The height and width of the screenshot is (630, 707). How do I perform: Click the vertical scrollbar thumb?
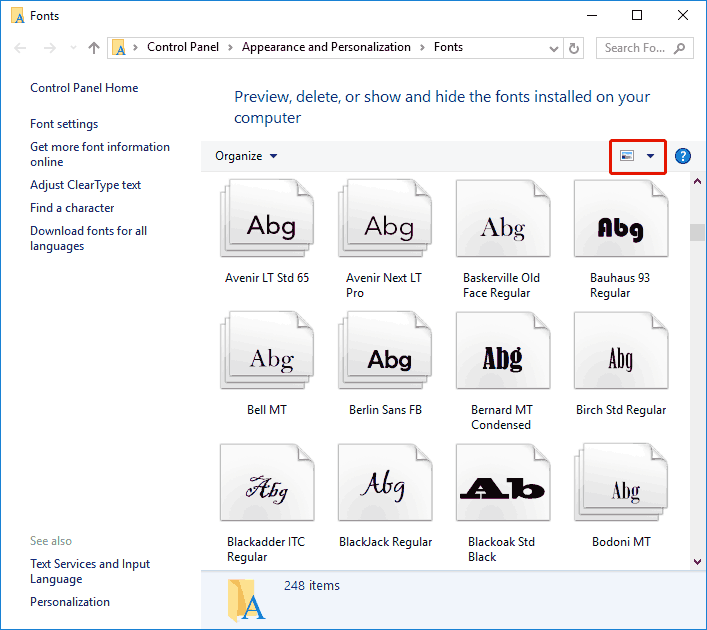(x=697, y=232)
